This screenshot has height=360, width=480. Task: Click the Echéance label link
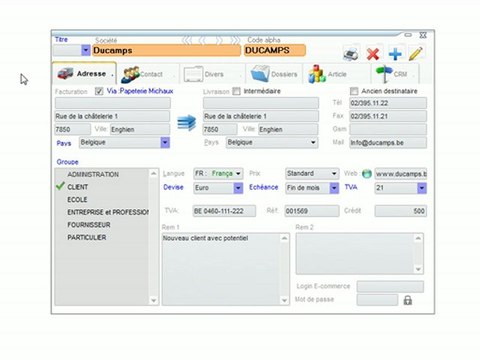(263, 187)
